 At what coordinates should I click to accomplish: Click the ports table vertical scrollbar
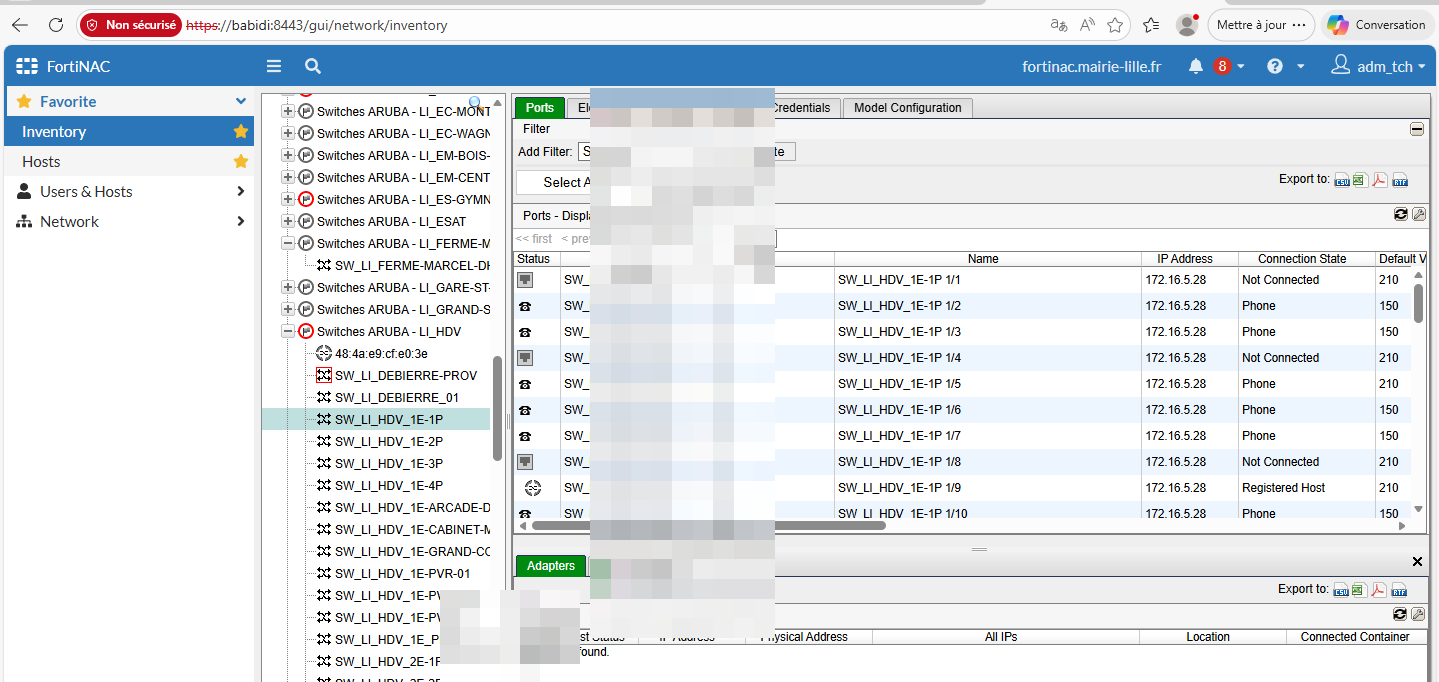1418,302
